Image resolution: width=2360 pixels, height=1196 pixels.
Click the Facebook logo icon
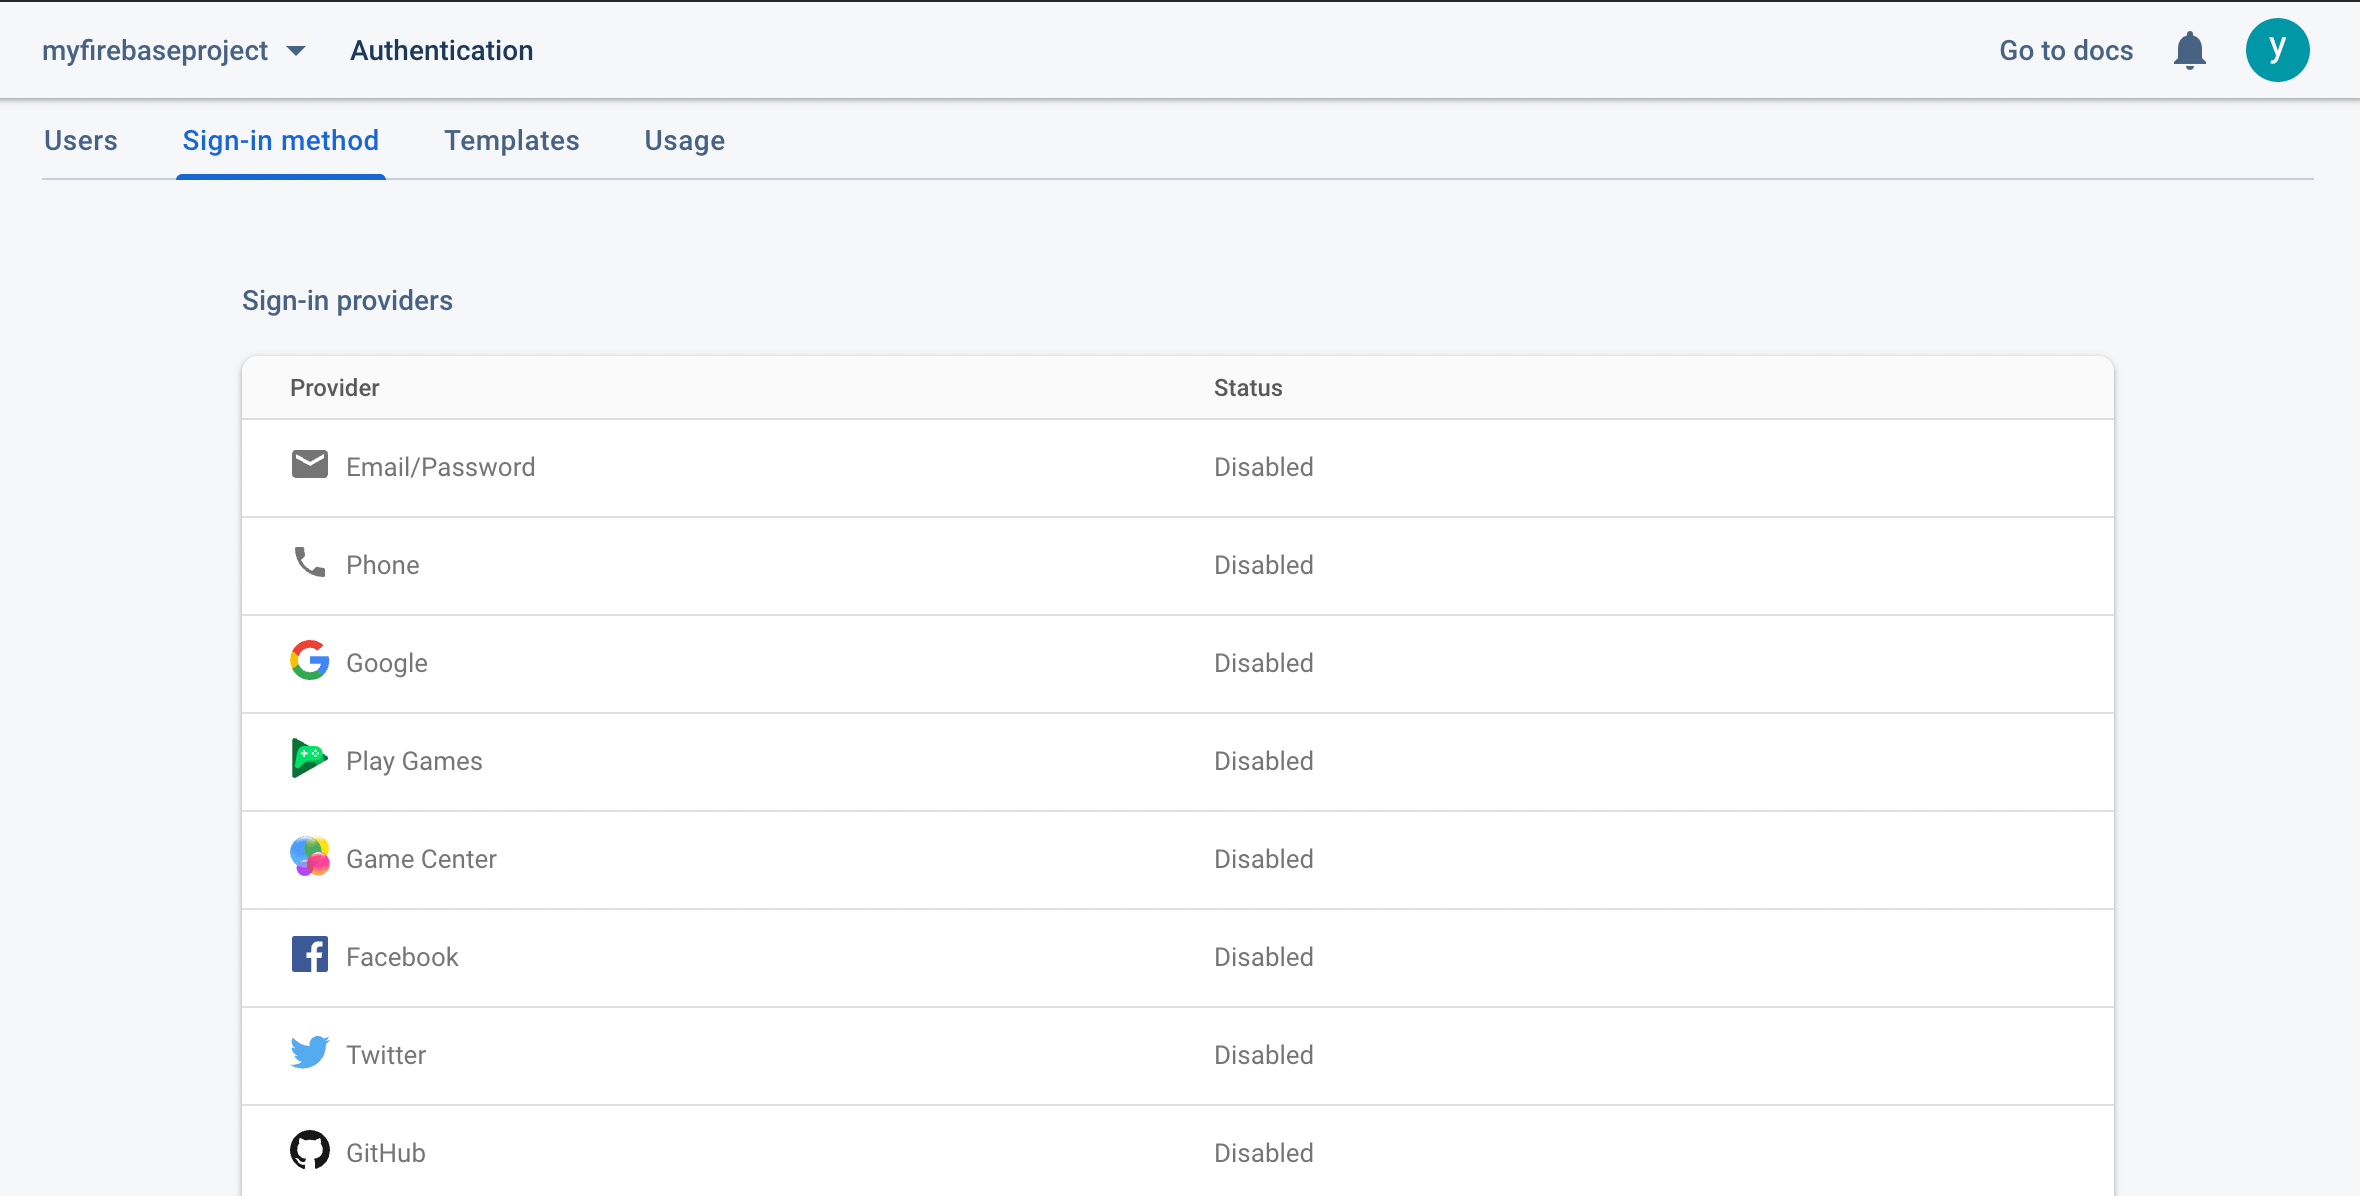tap(309, 955)
